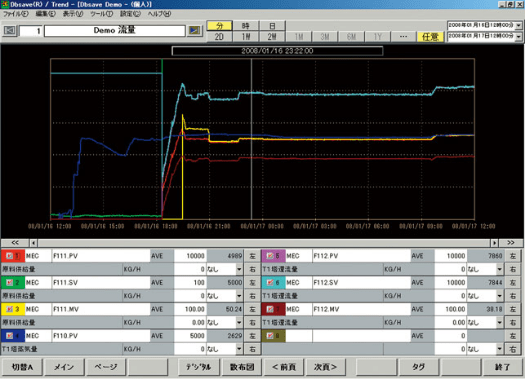Click the cursor time display 2008/01/16 23:22:00
Image resolution: width=525 pixels, height=379 pixels.
coord(277,51)
